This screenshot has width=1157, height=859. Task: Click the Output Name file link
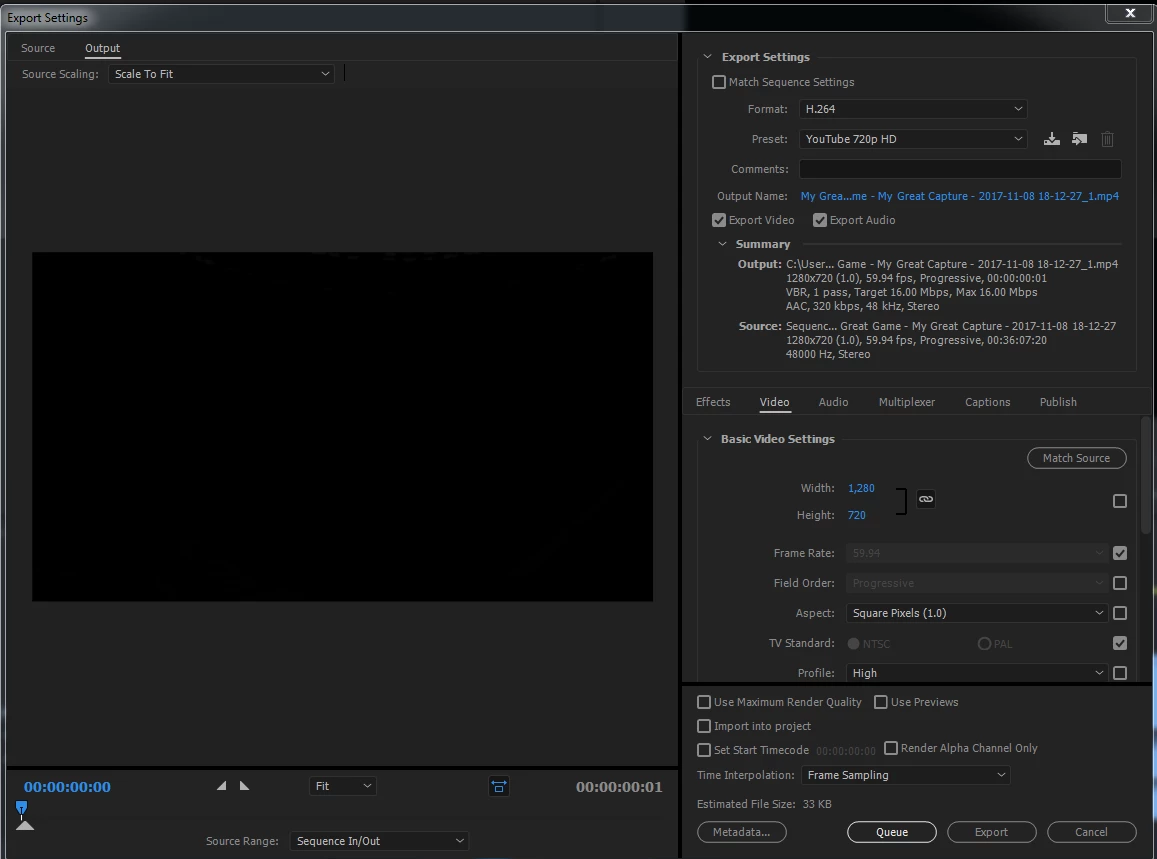coord(959,196)
